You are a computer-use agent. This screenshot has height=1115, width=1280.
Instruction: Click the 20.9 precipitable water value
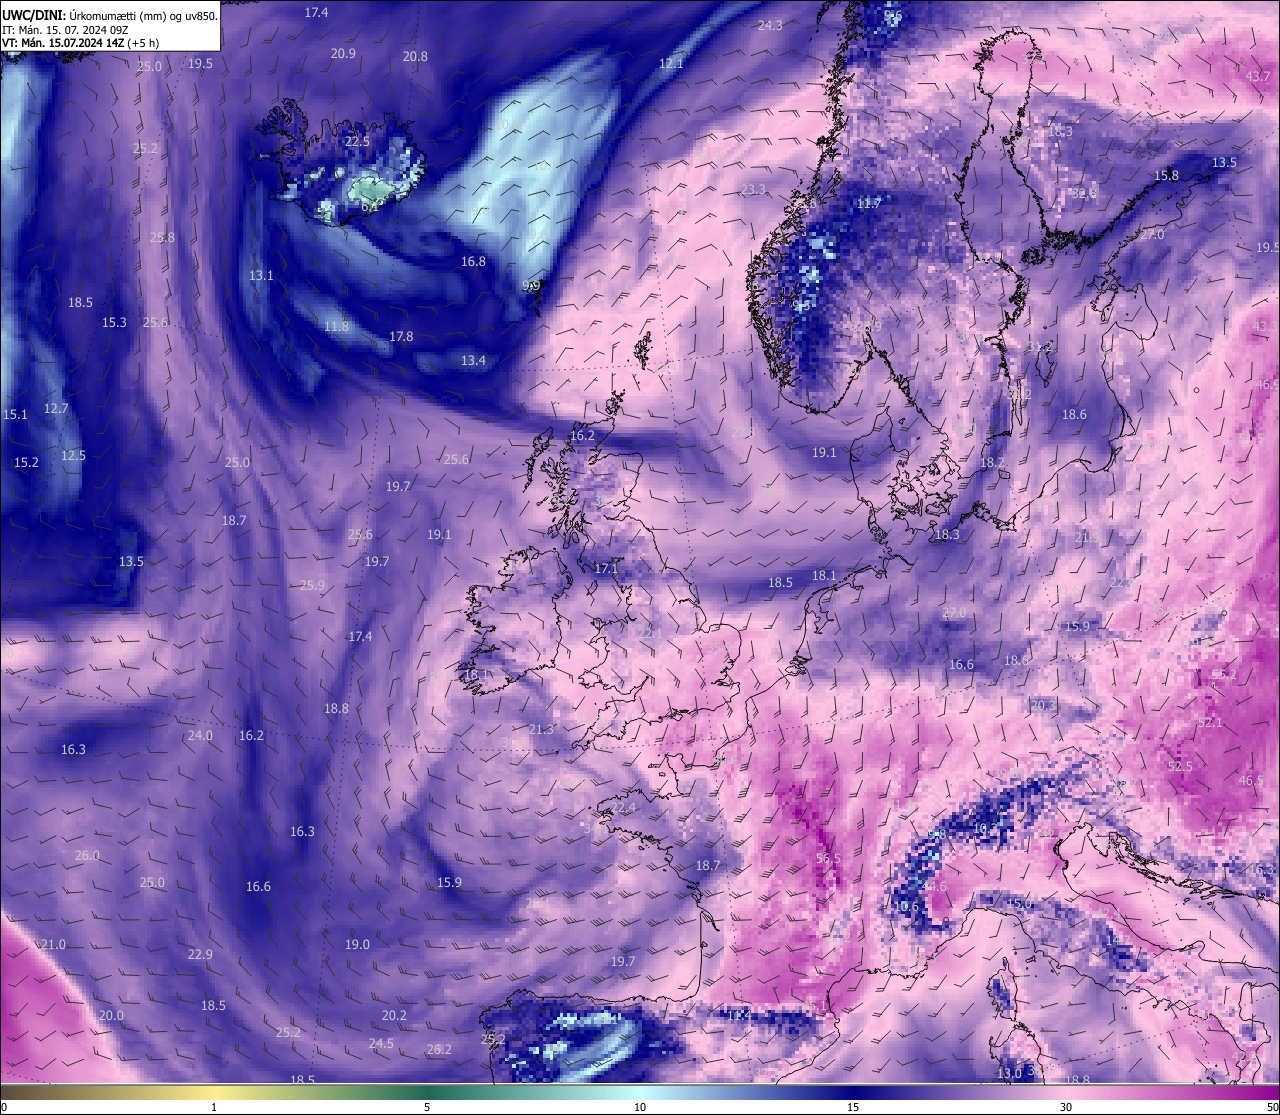click(x=343, y=53)
